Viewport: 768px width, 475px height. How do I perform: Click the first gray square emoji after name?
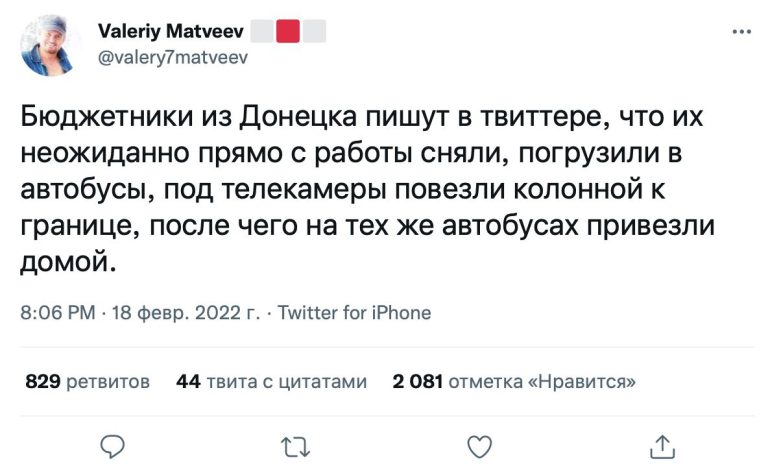(262, 31)
